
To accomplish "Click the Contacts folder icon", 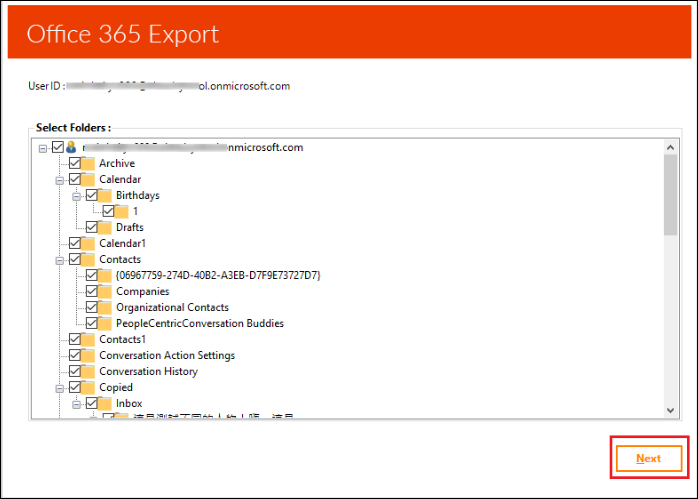I will point(88,260).
